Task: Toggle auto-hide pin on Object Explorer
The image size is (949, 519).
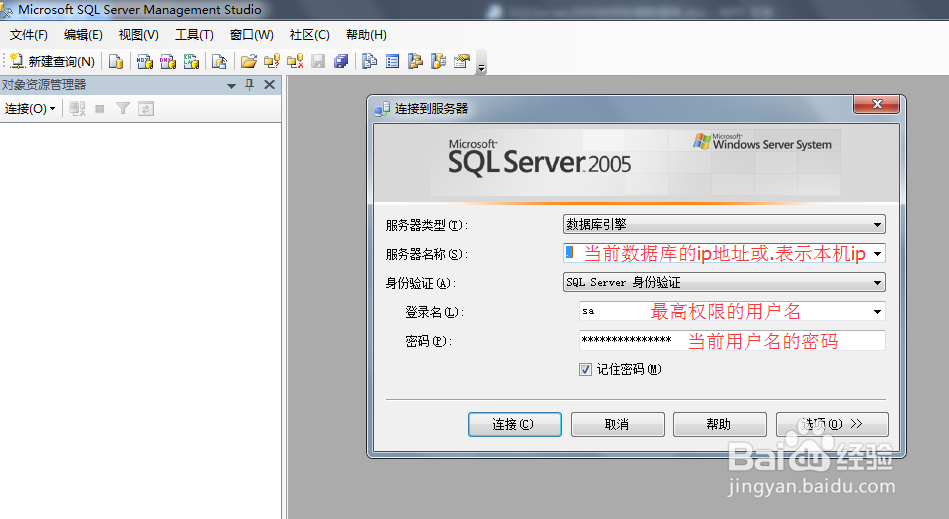Action: pyautogui.click(x=249, y=85)
